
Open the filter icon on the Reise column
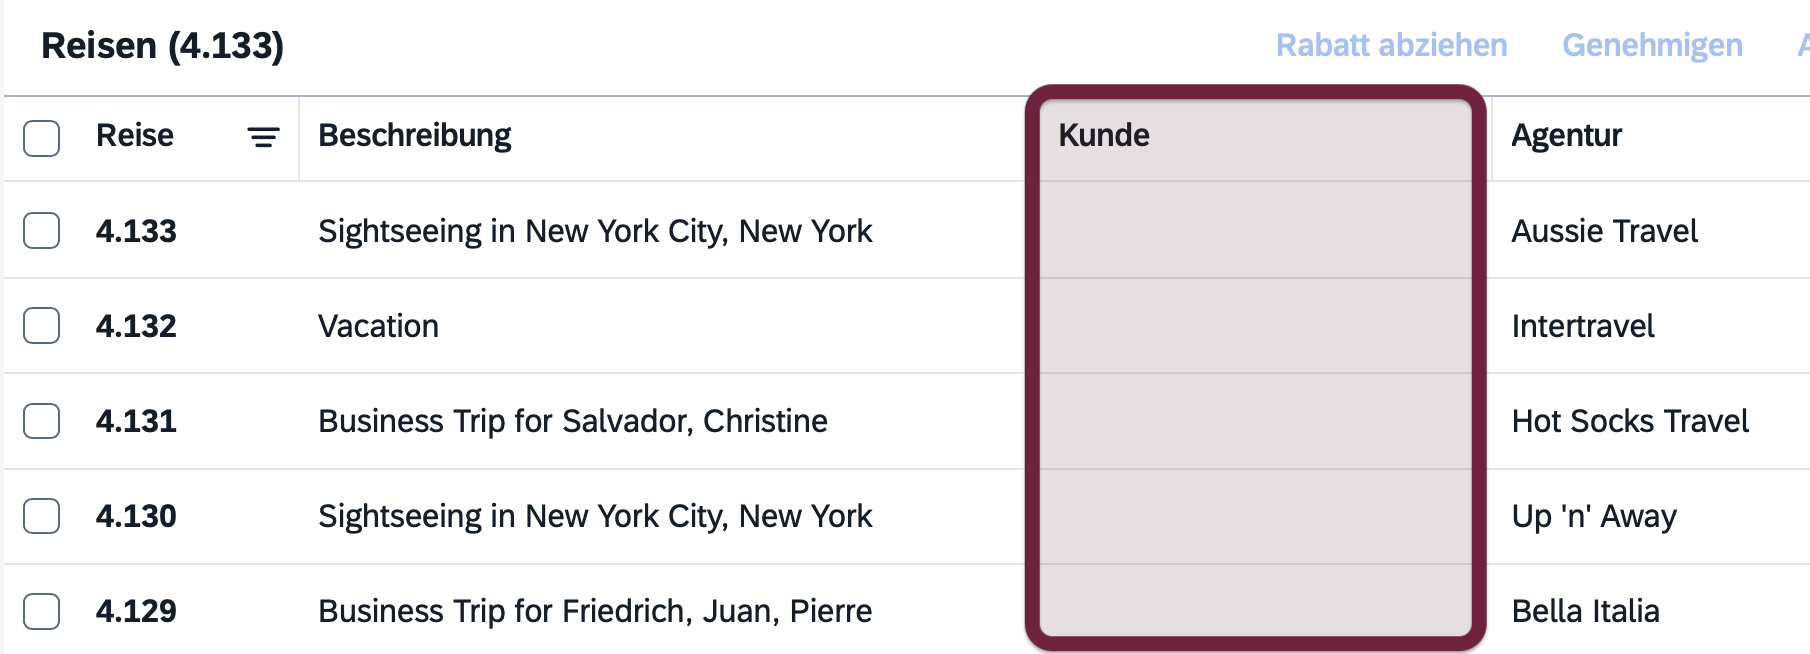(261, 135)
